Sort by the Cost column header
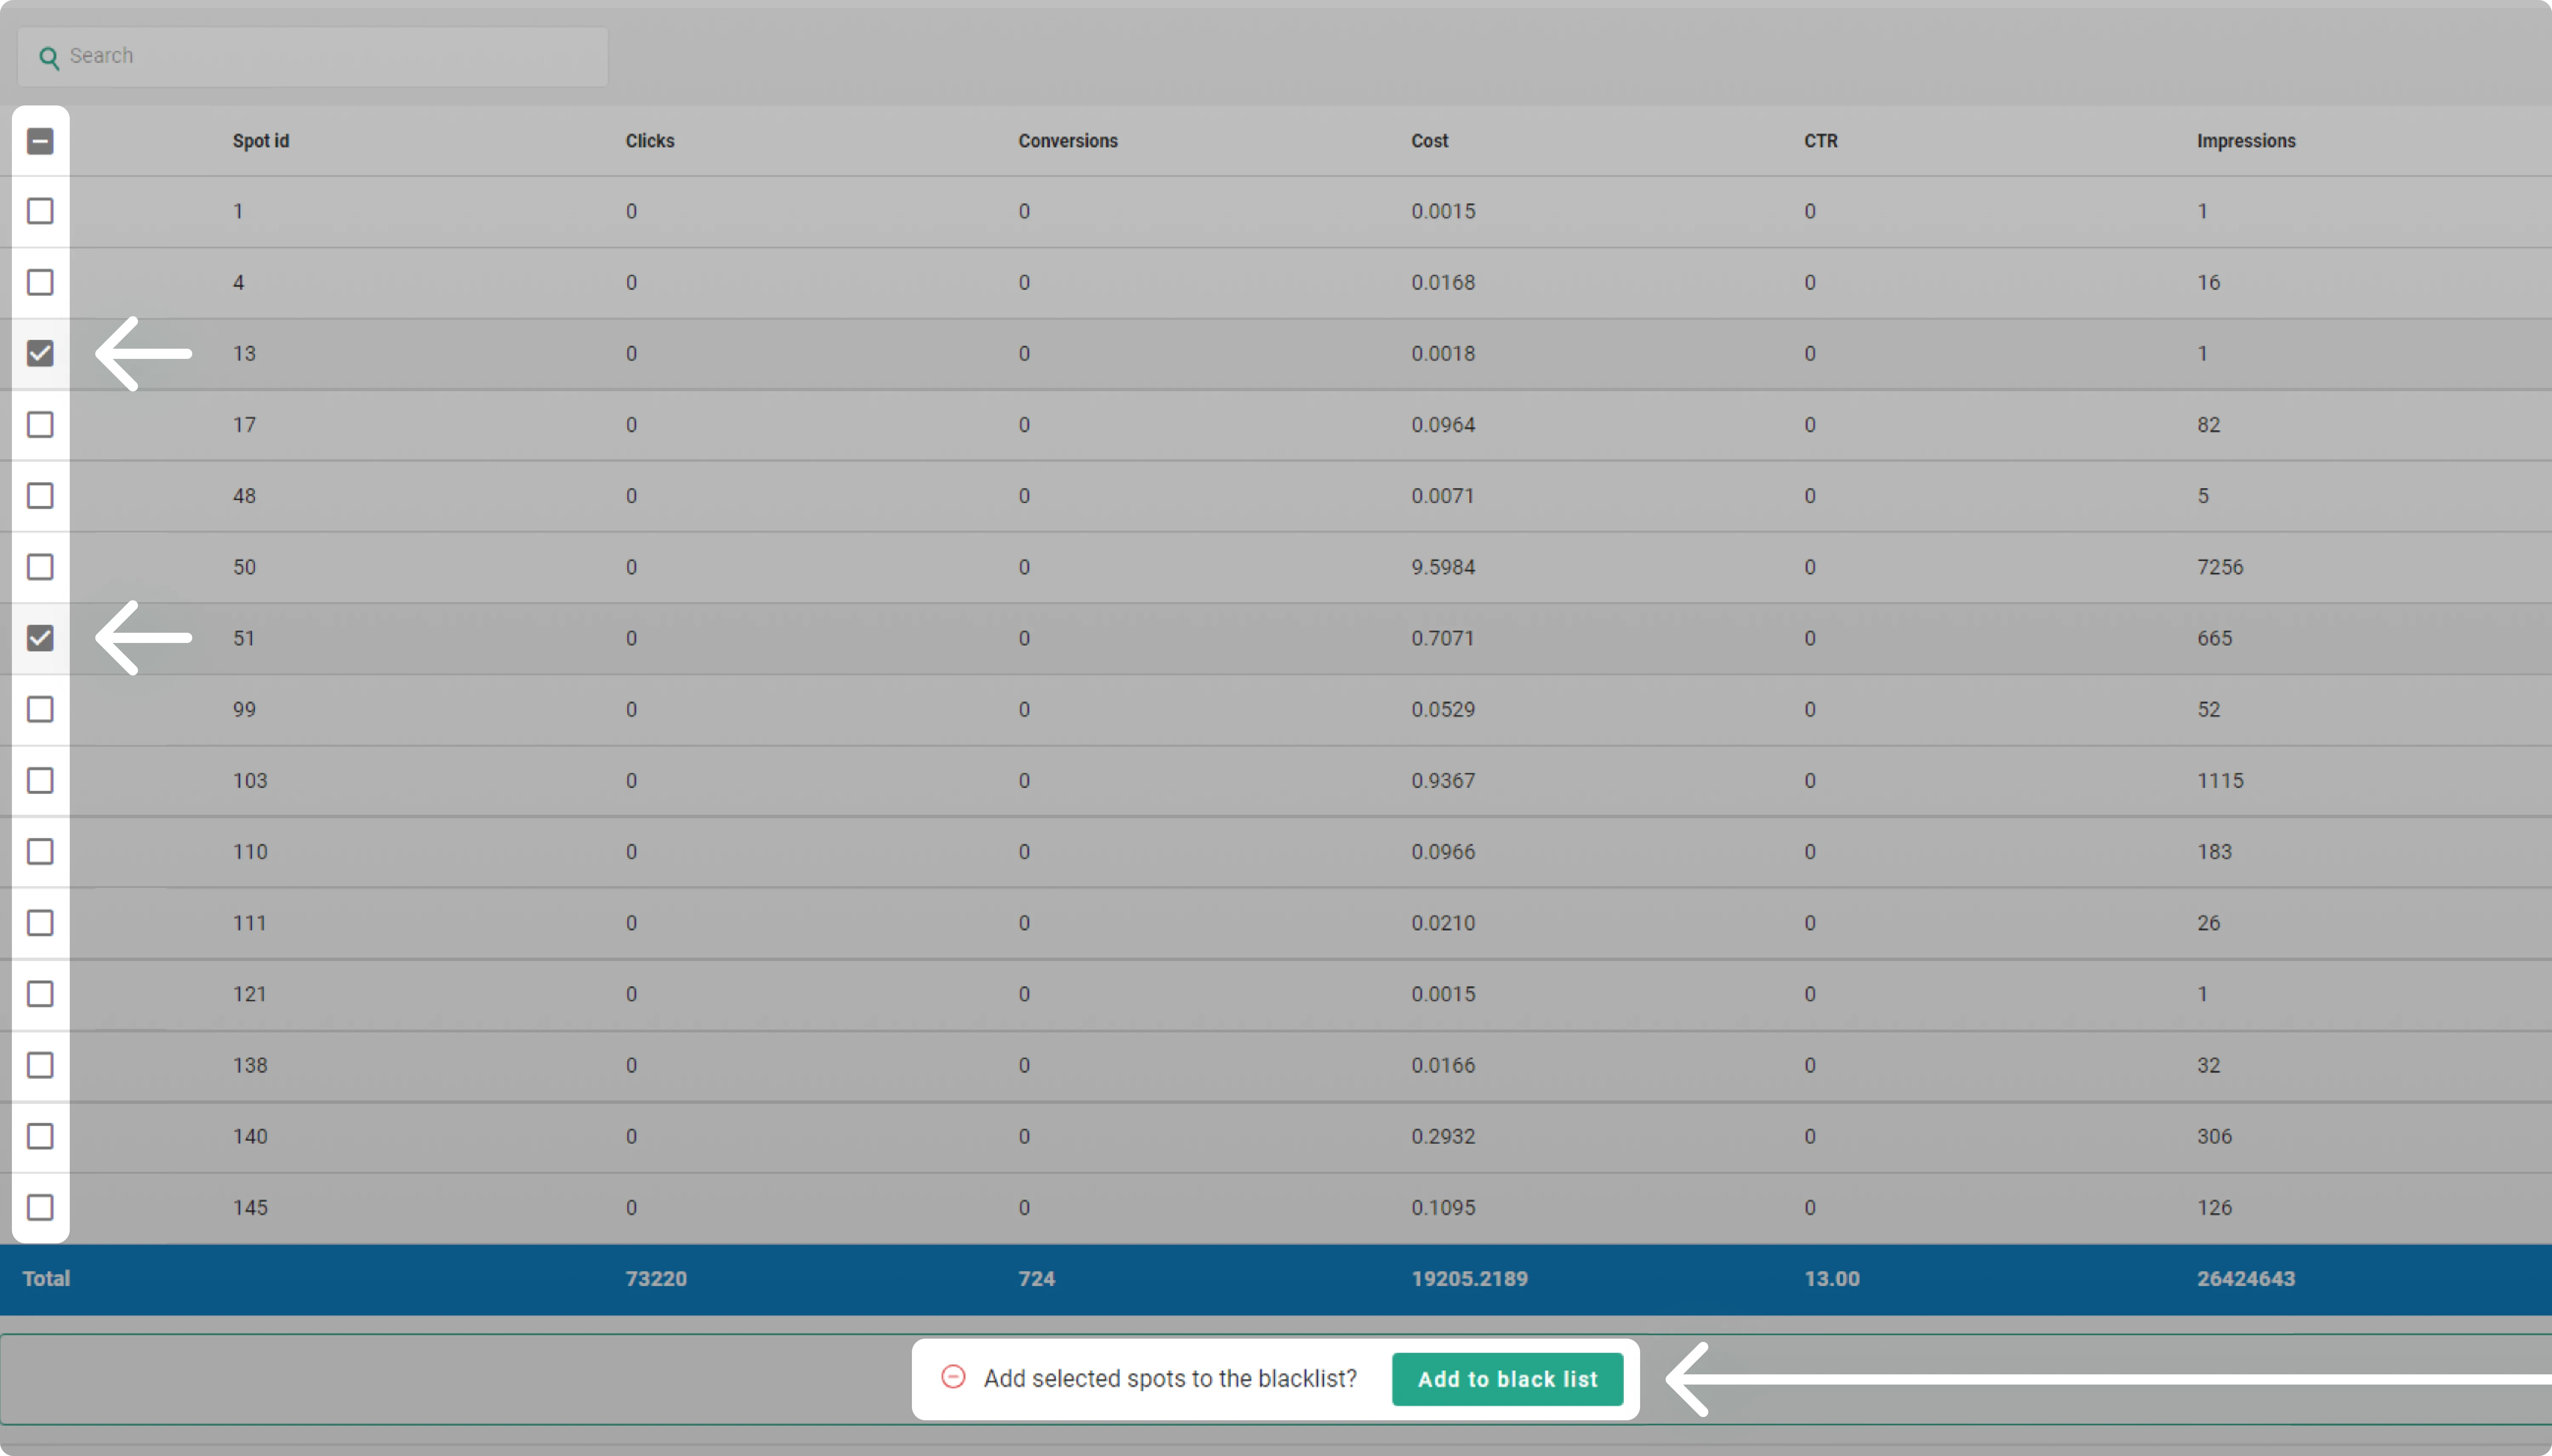The height and width of the screenshot is (1456, 2552). click(1429, 141)
